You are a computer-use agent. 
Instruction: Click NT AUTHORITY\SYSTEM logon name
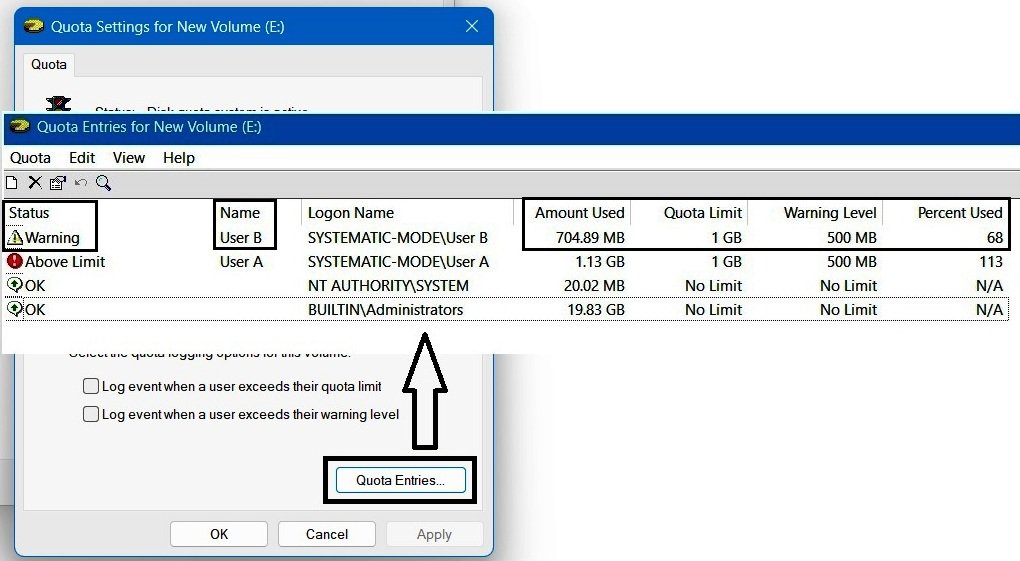coord(388,286)
